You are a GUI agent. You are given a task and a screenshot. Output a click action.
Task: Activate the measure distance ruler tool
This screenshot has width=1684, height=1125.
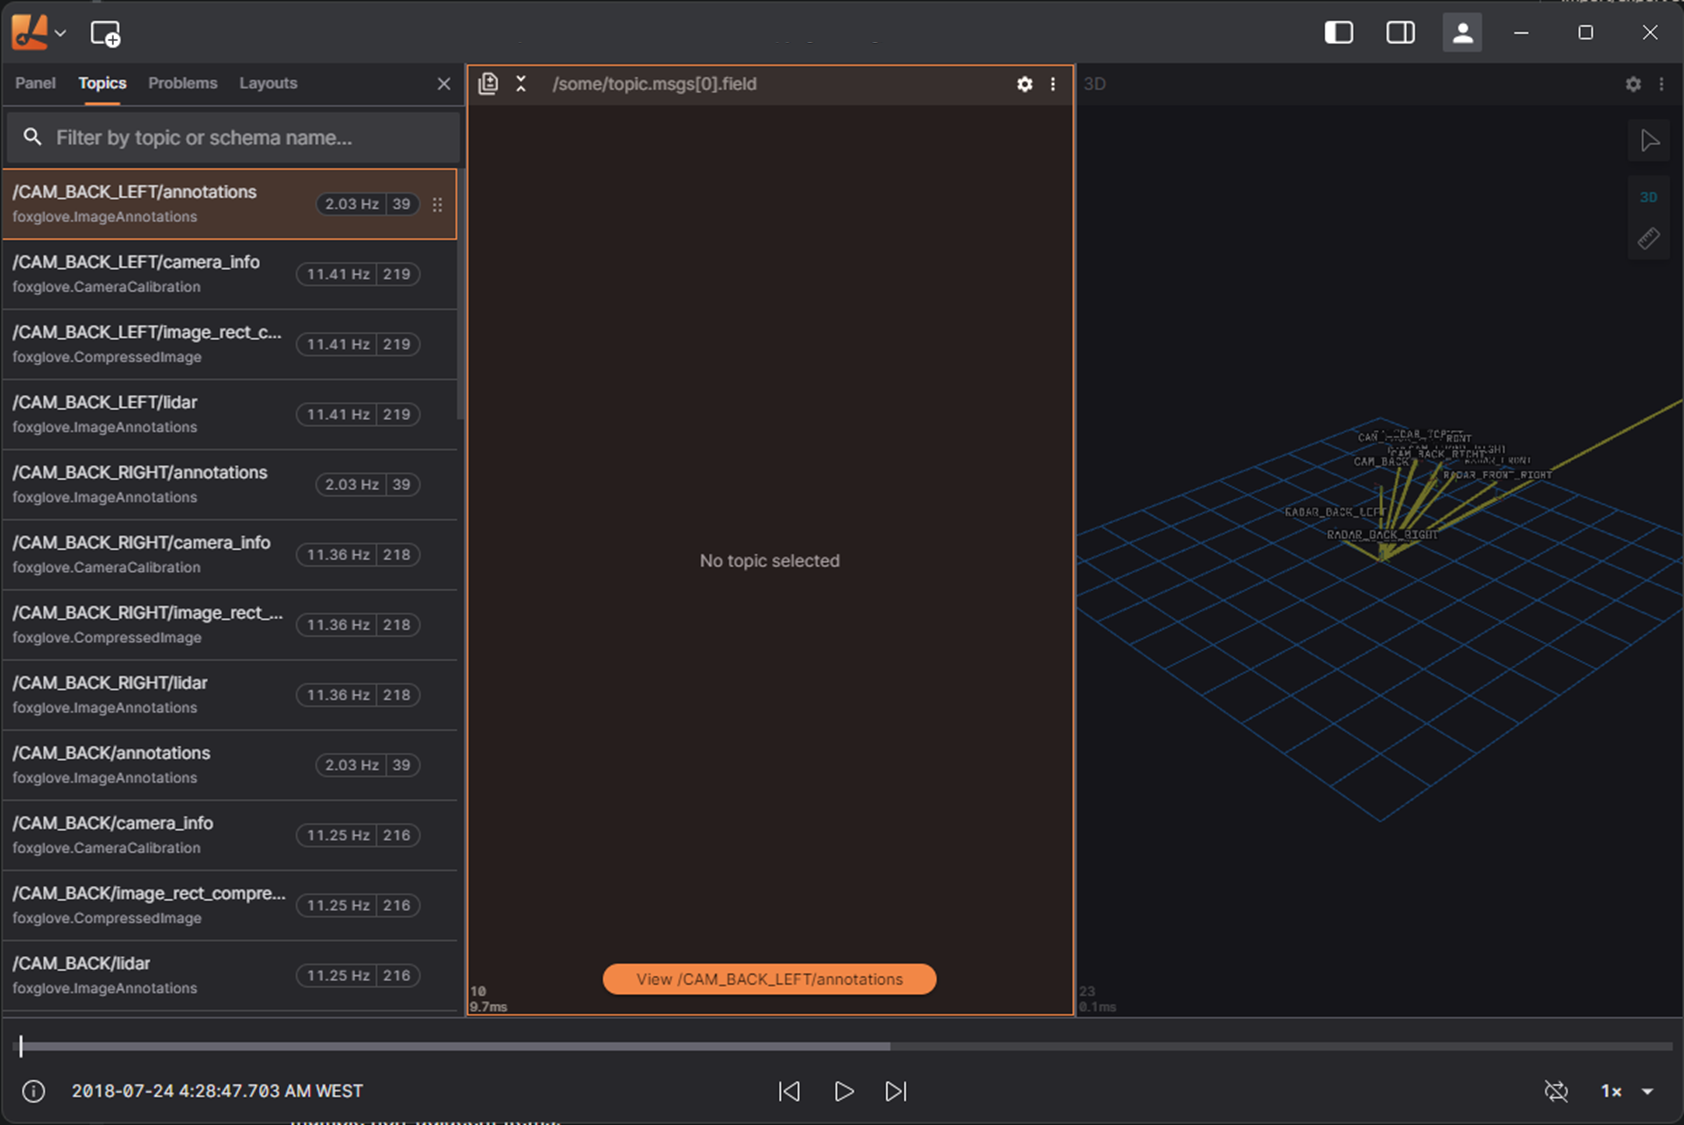coord(1649,239)
